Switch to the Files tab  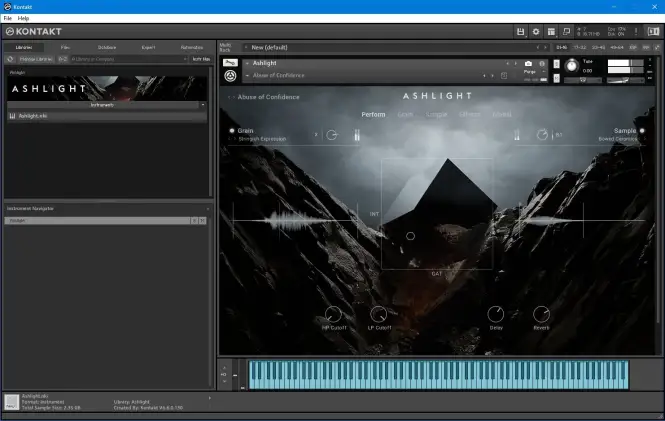[x=65, y=47]
